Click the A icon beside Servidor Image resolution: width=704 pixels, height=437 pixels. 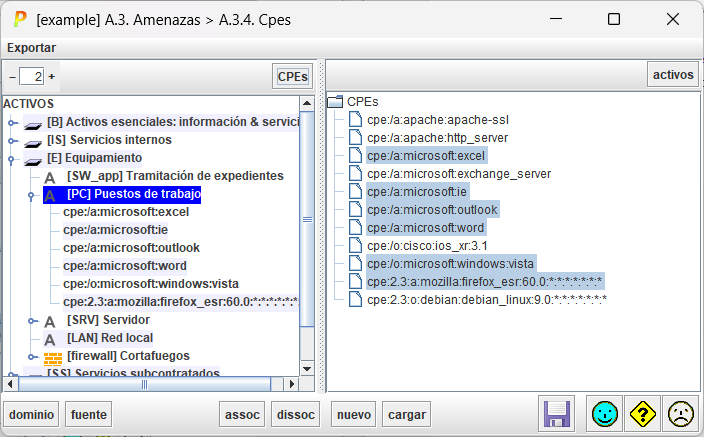tap(50, 322)
